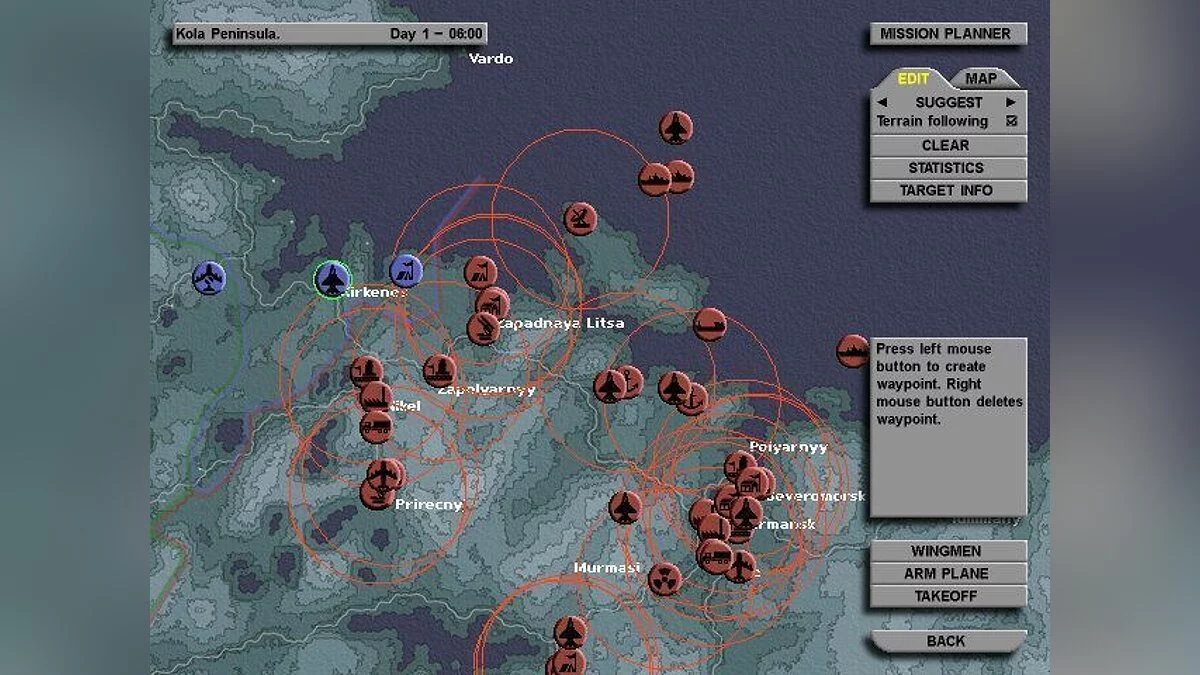Target the red radar dish icon
This screenshot has height=675, width=1200.
point(580,219)
